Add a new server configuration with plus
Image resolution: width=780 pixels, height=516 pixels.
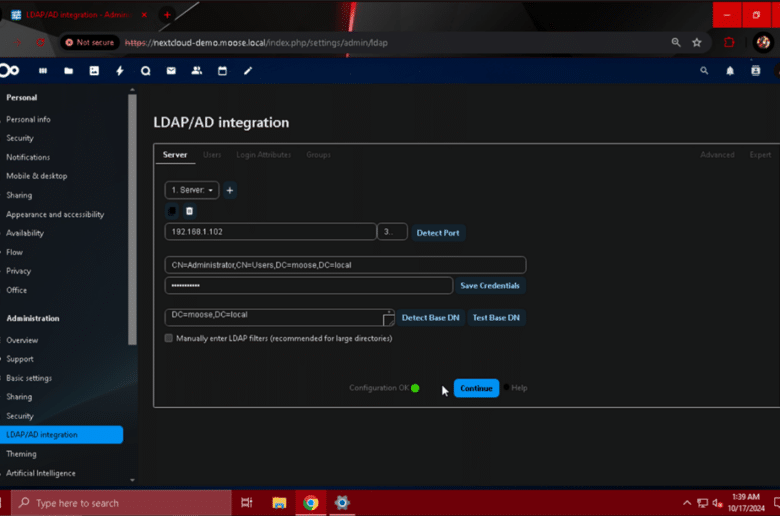230,190
